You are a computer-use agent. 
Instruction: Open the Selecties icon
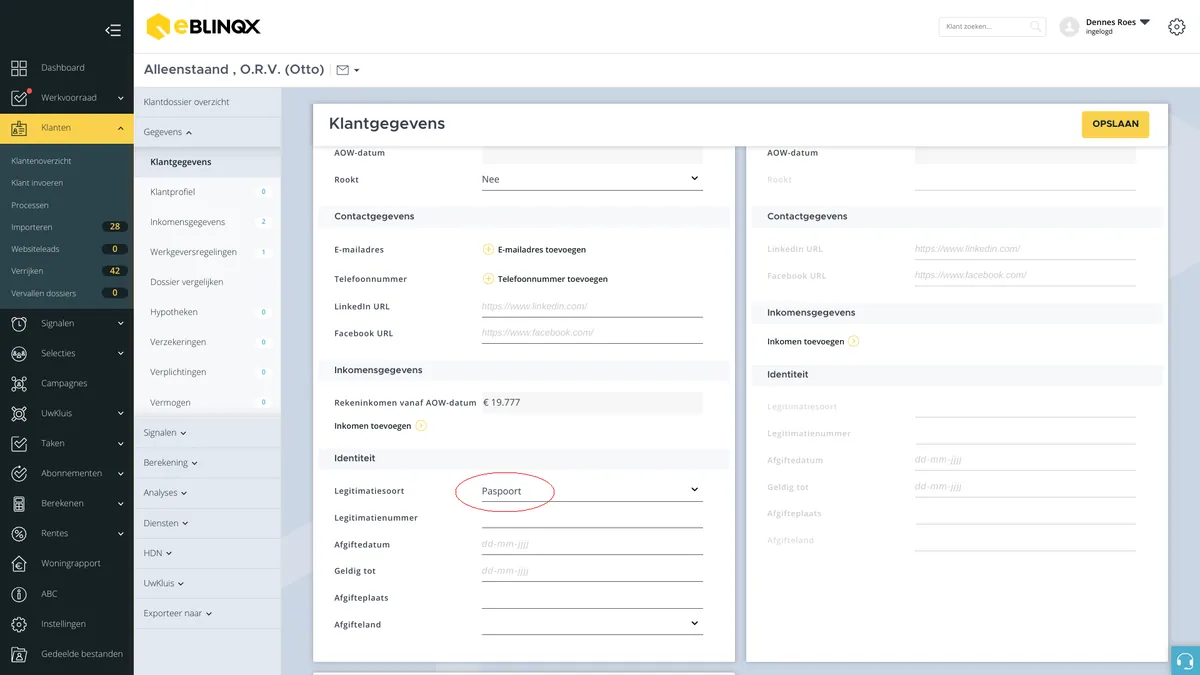pos(19,353)
